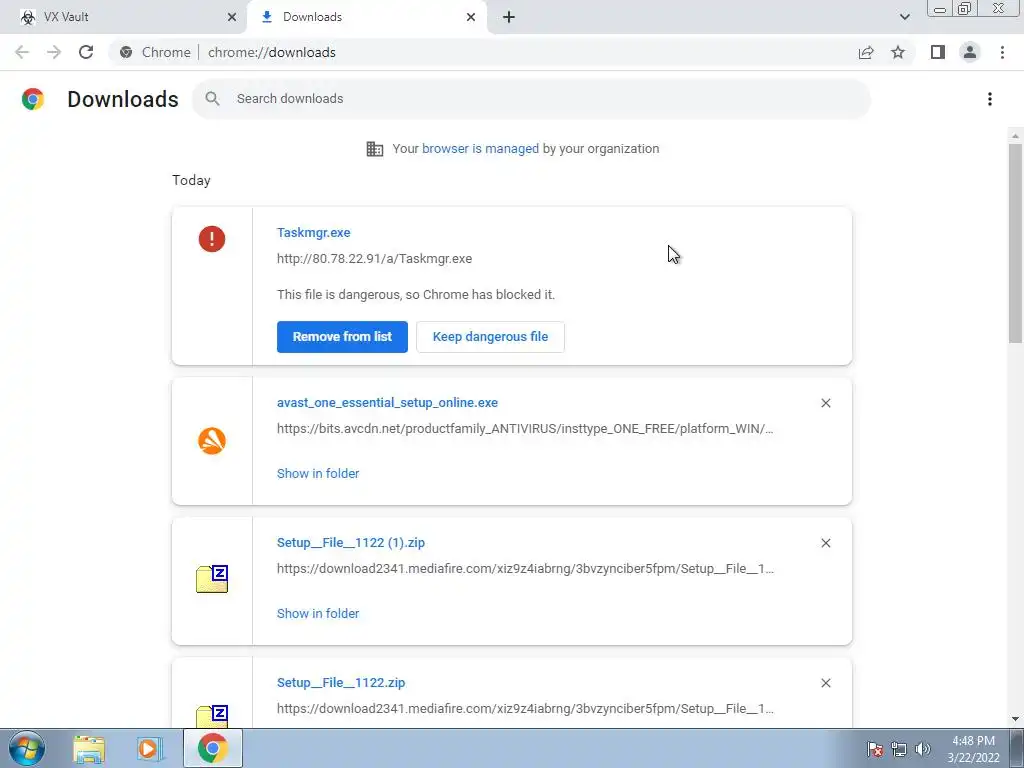The height and width of the screenshot is (768, 1024).
Task: Open the tab search dropdown arrow
Action: click(904, 17)
